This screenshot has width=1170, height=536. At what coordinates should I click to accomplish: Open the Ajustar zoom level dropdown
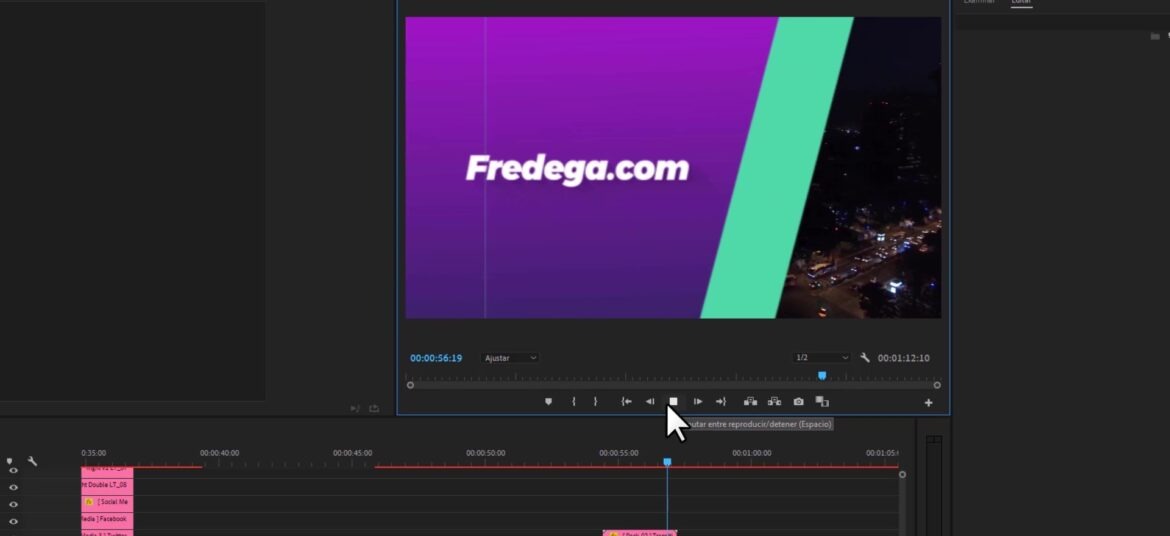click(510, 358)
